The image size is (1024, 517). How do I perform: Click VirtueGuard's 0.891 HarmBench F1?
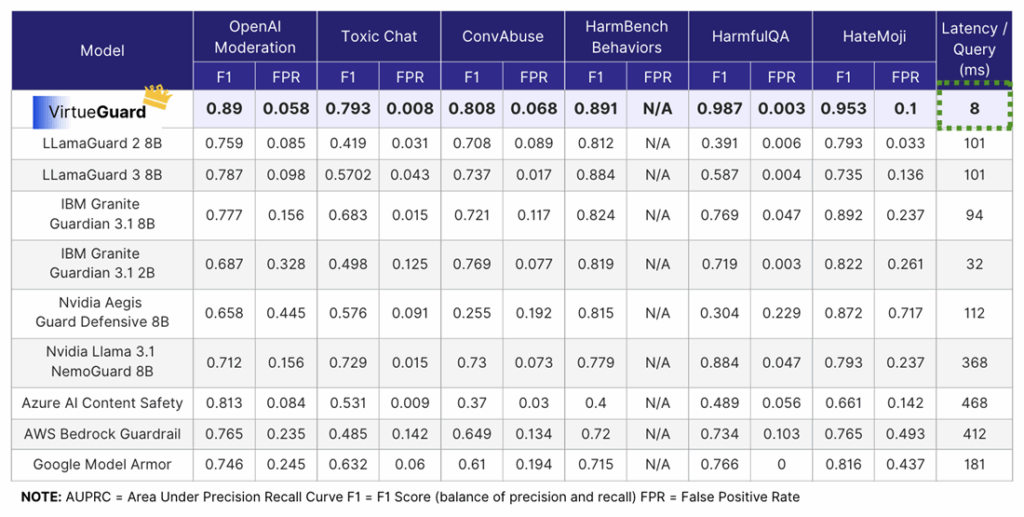point(596,109)
